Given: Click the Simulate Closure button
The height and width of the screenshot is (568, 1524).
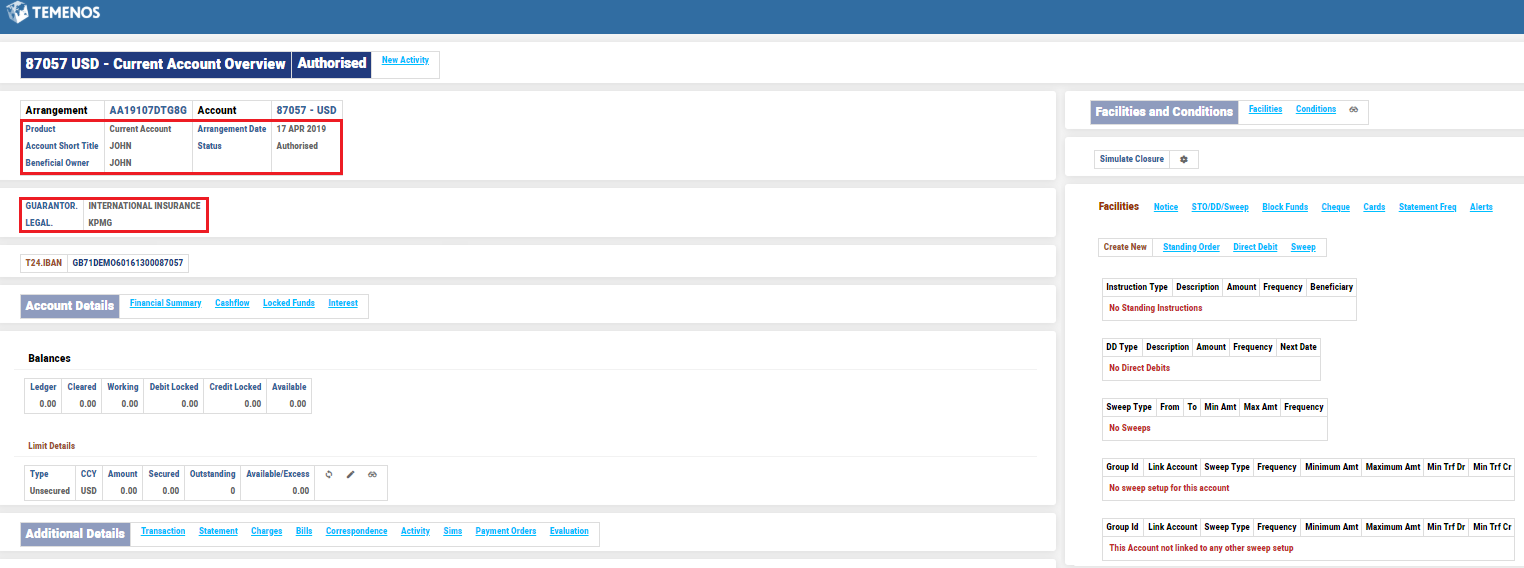Looking at the screenshot, I should (x=1131, y=159).
